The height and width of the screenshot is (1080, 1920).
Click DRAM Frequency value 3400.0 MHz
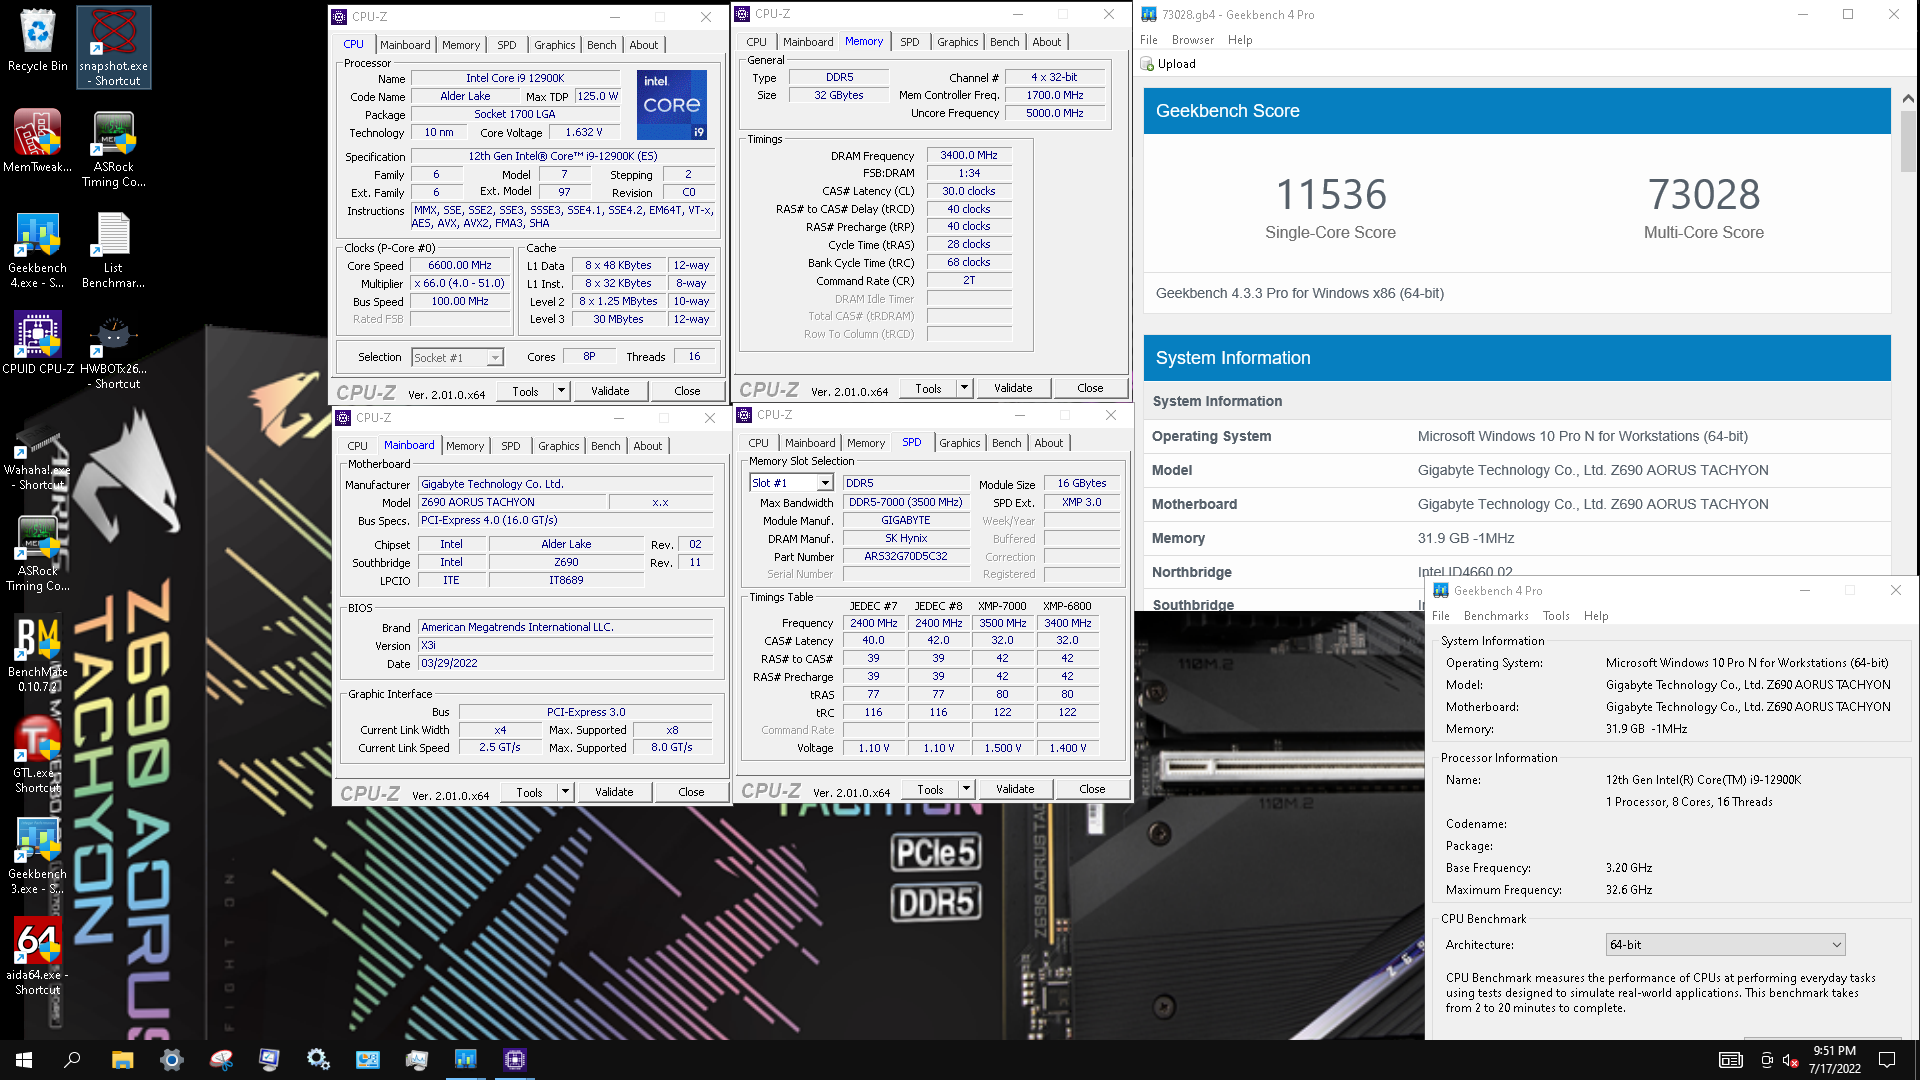pyautogui.click(x=969, y=155)
